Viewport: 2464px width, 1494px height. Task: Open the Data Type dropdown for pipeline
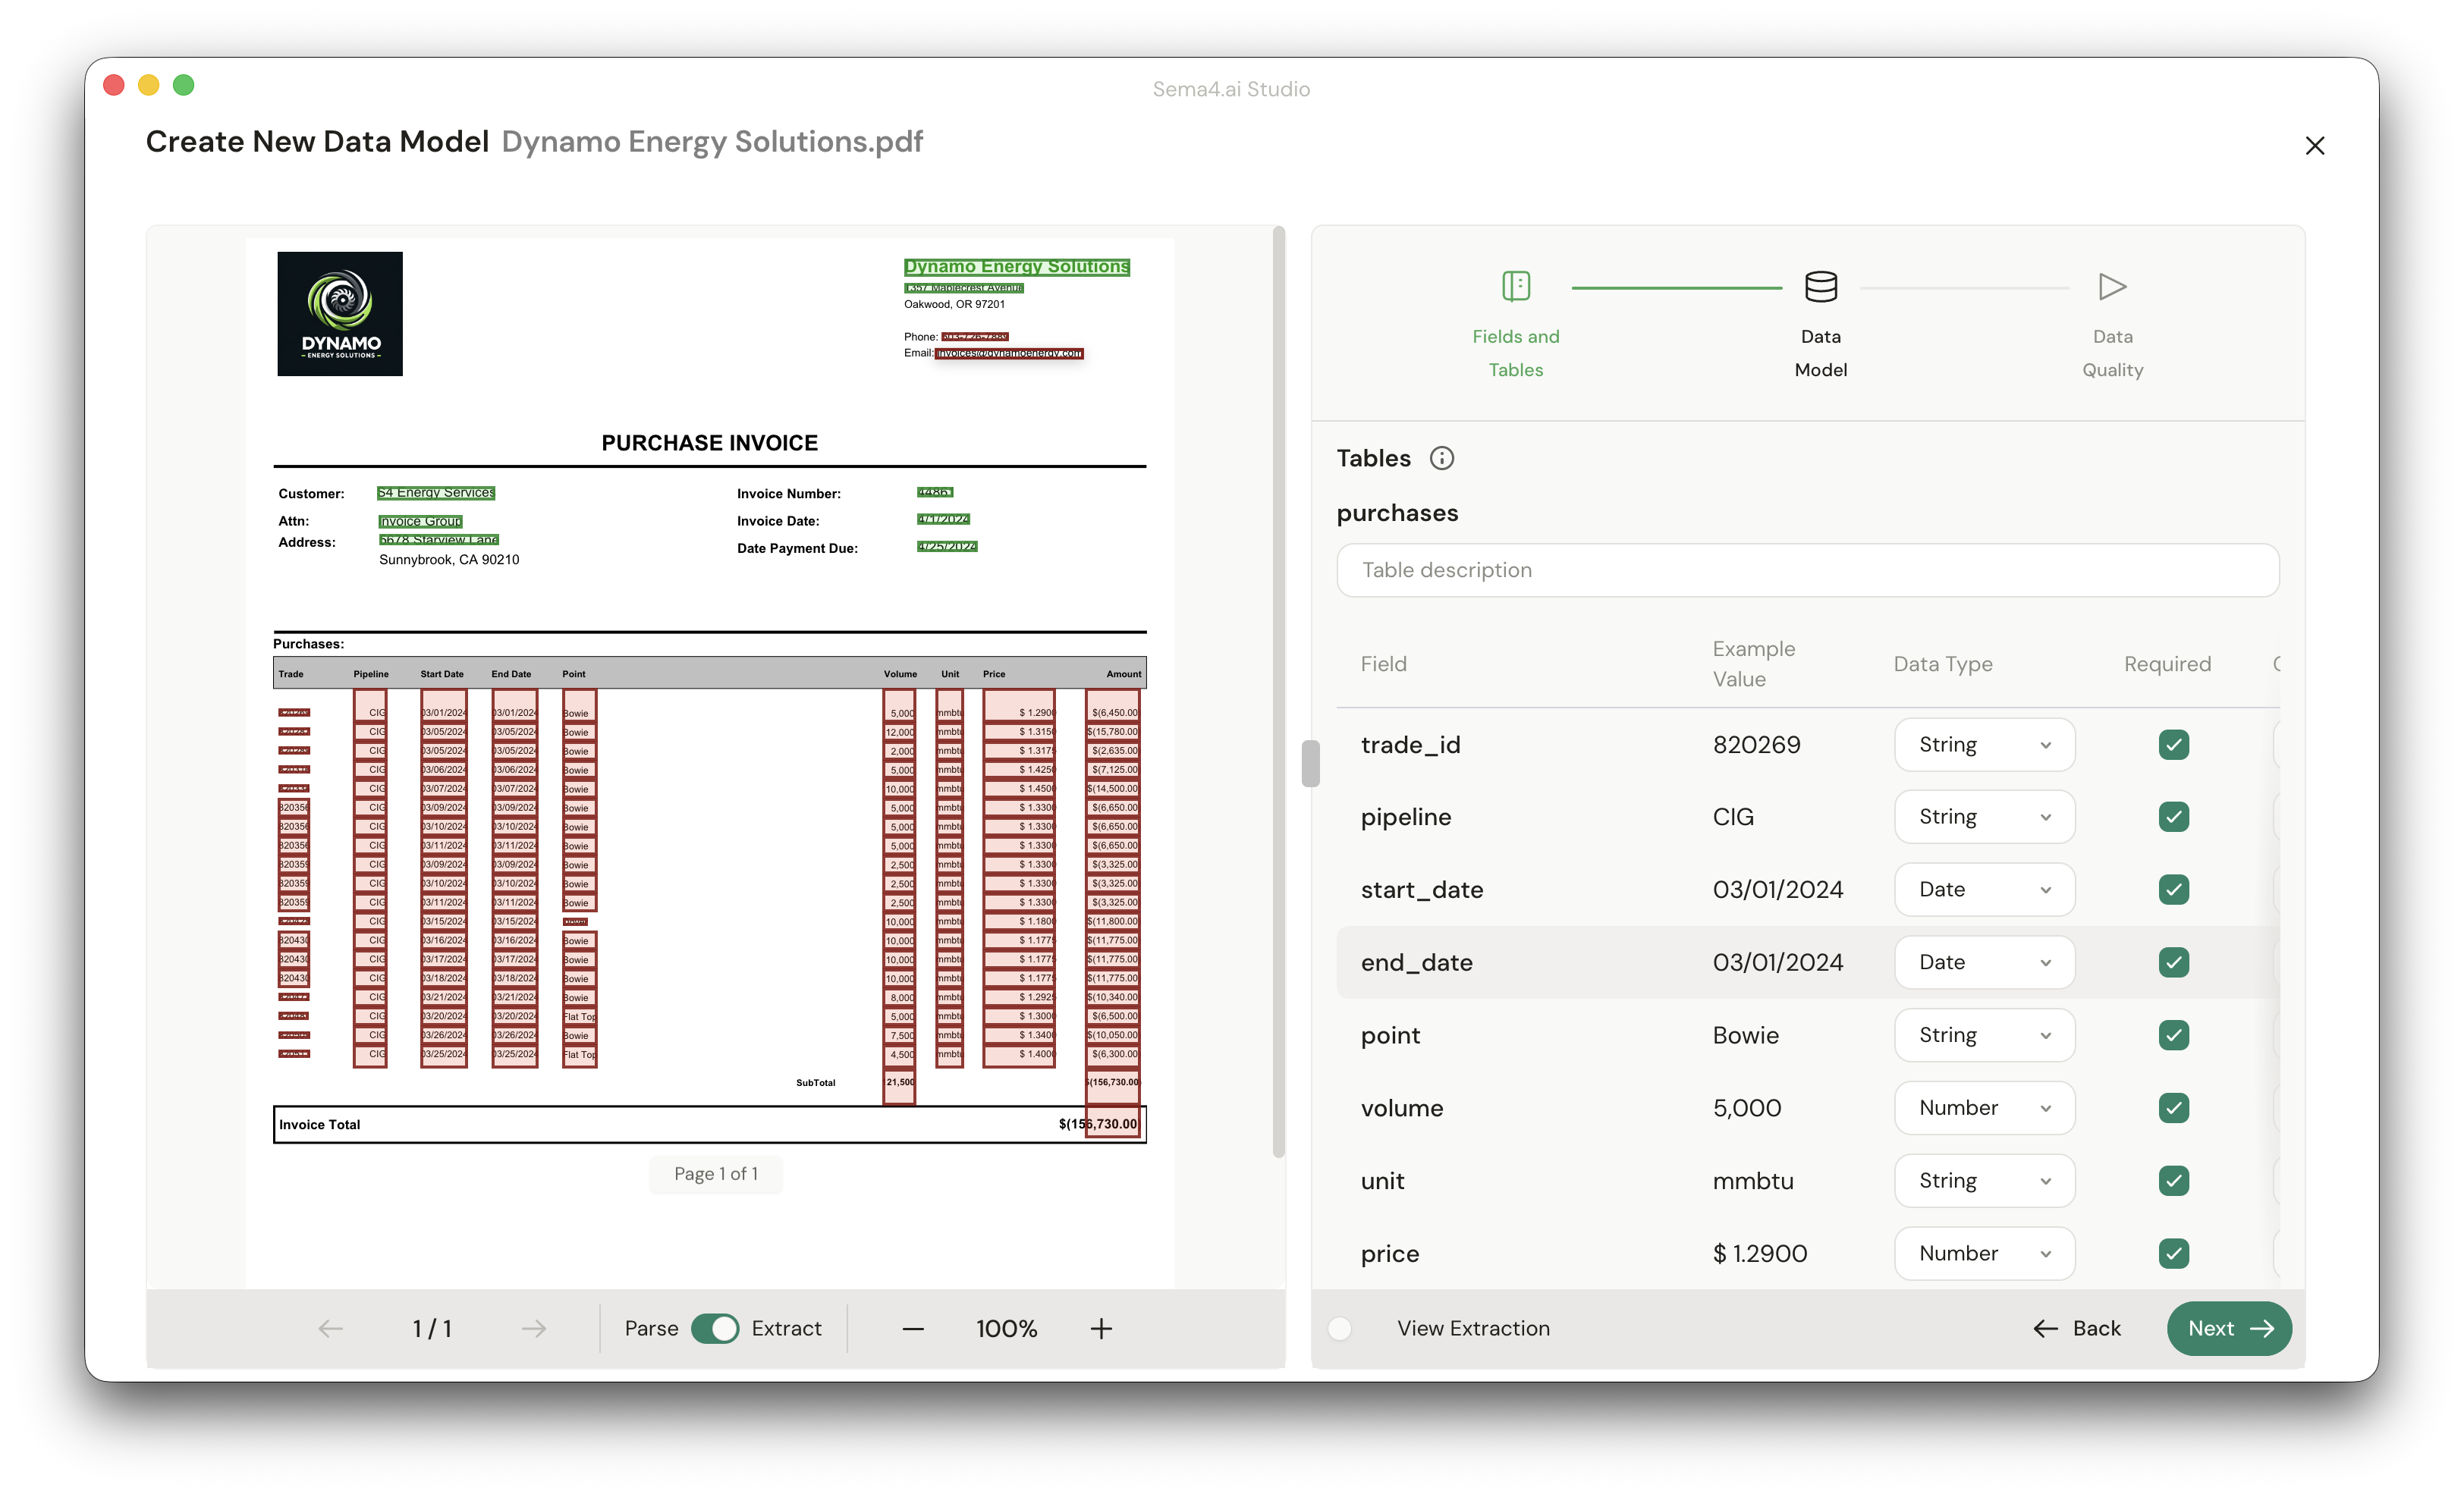(1984, 816)
